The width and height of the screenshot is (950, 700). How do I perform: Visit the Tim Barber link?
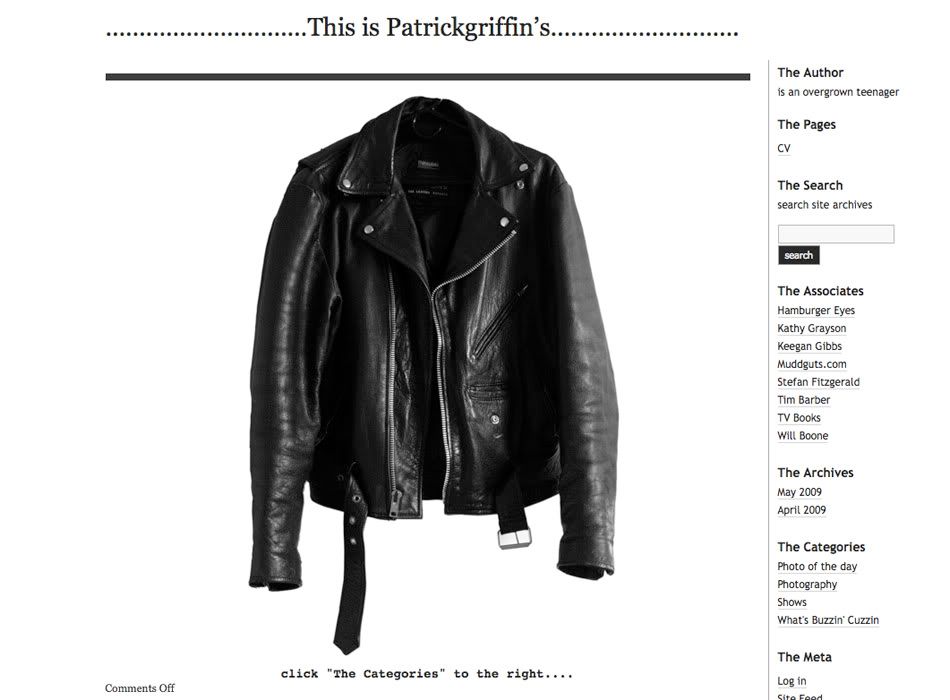(803, 400)
